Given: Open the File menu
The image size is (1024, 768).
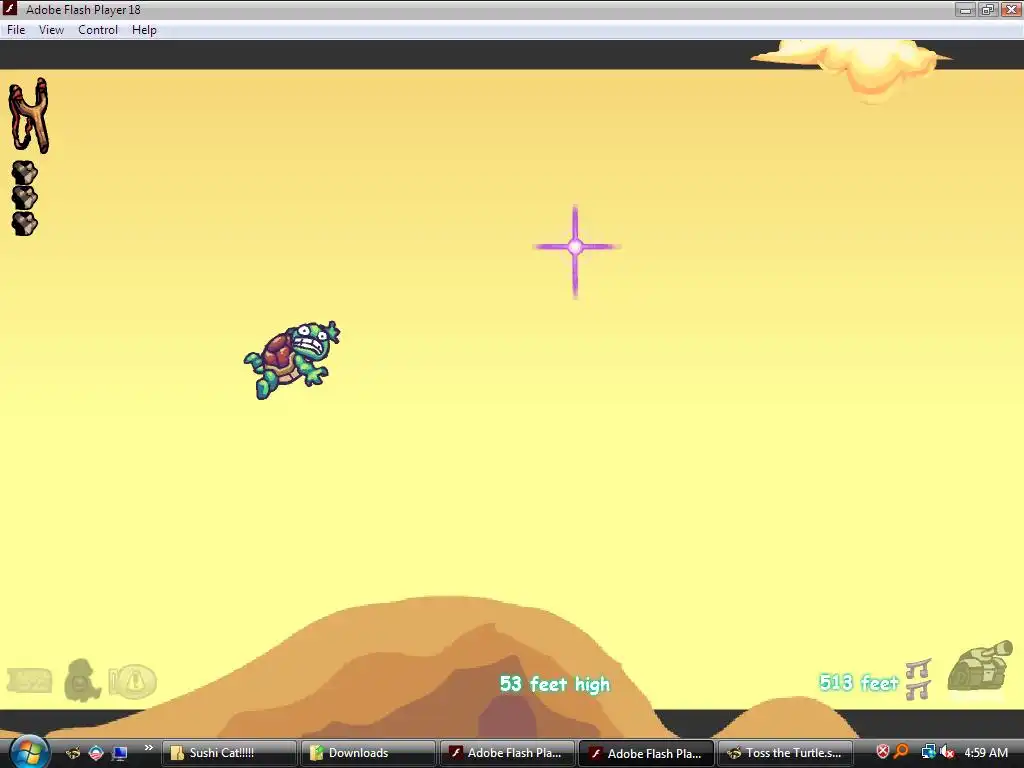Looking at the screenshot, I should click(16, 30).
